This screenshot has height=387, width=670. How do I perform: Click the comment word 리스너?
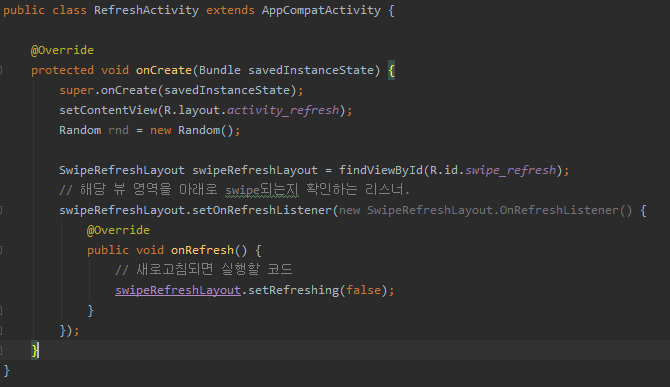coord(384,190)
